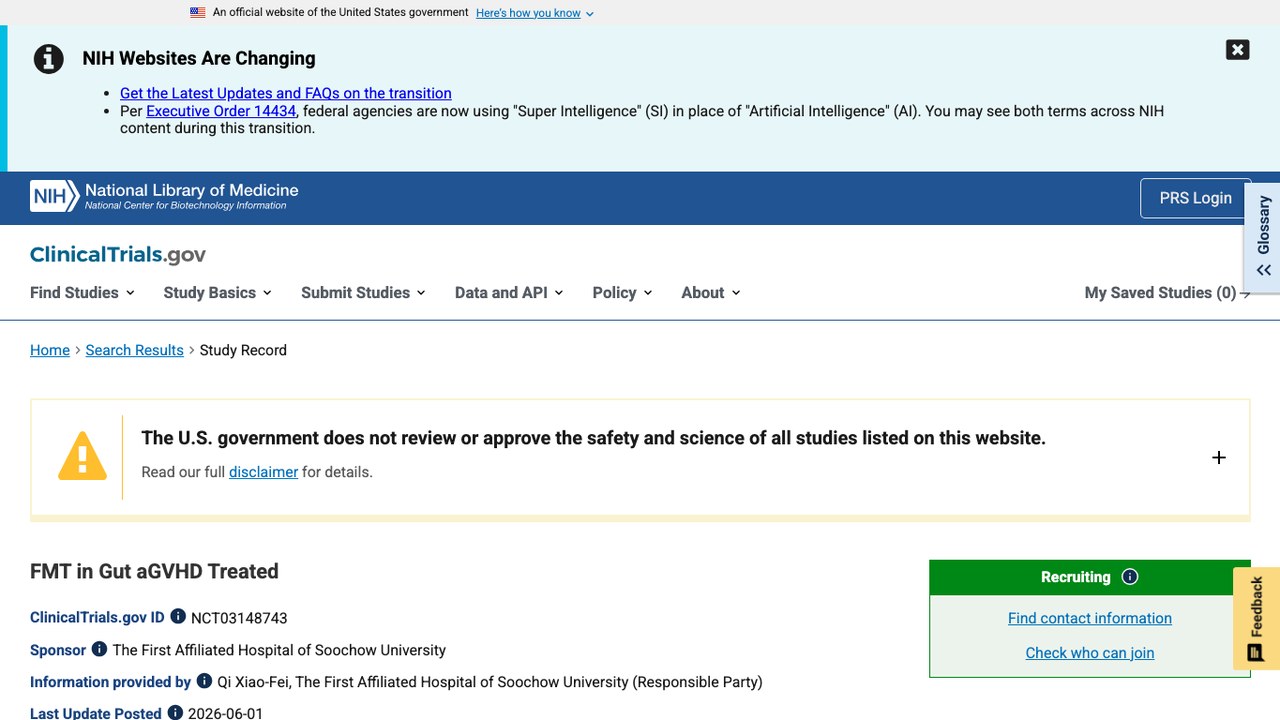Click the Study Record breadcrumb text
Viewport: 1280px width, 720px height.
pyautogui.click(x=243, y=350)
